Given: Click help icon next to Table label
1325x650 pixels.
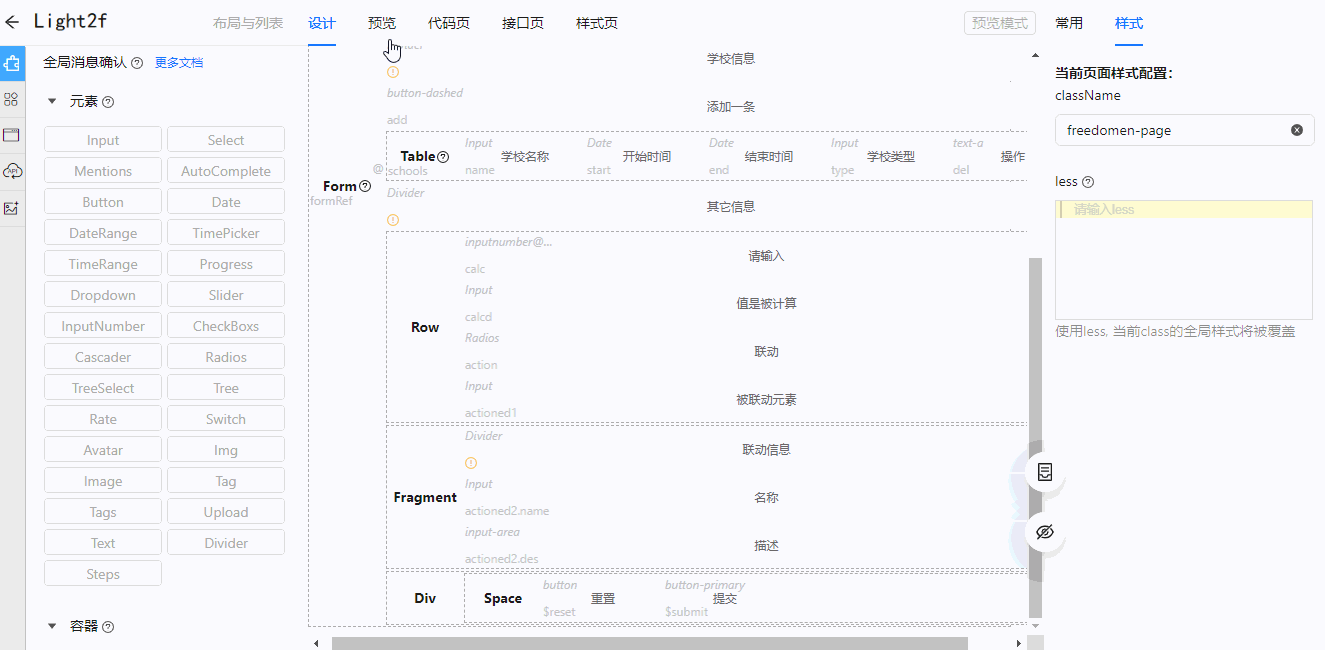Looking at the screenshot, I should click(x=443, y=157).
